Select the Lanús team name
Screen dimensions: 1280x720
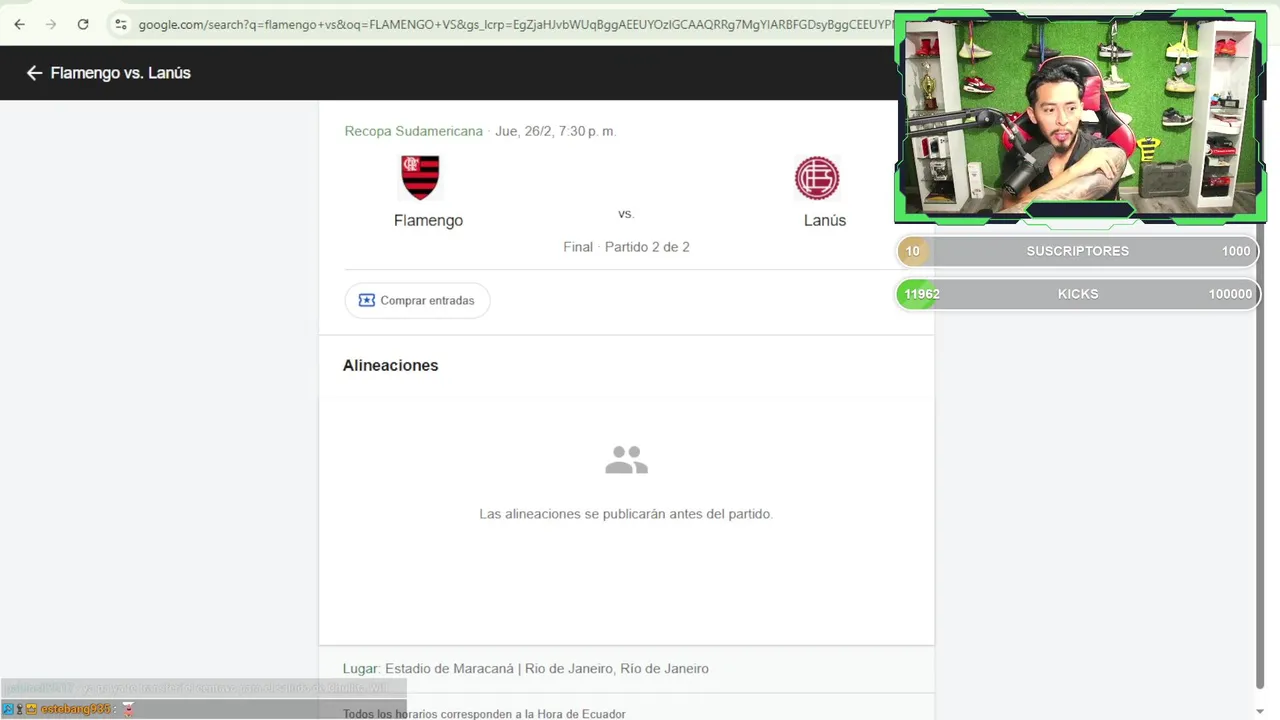click(825, 220)
